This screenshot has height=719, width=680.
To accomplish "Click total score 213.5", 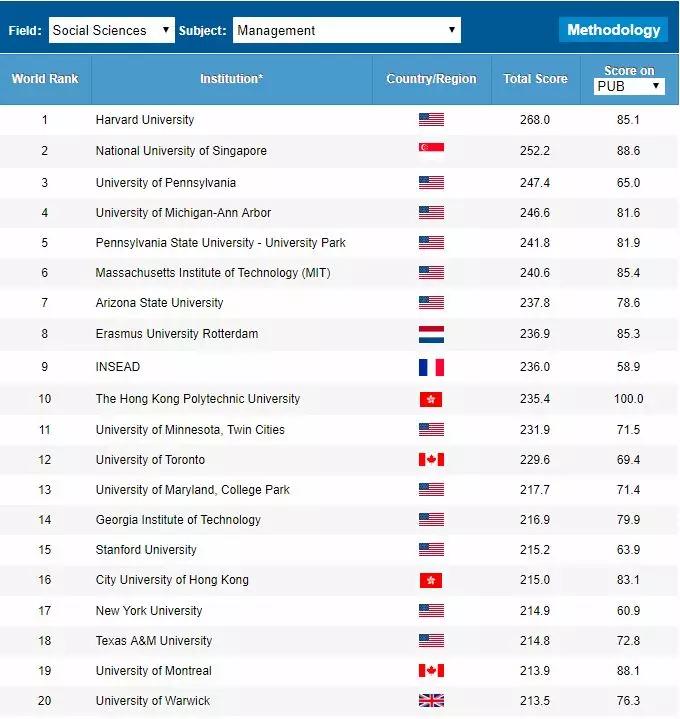I will 535,701.
